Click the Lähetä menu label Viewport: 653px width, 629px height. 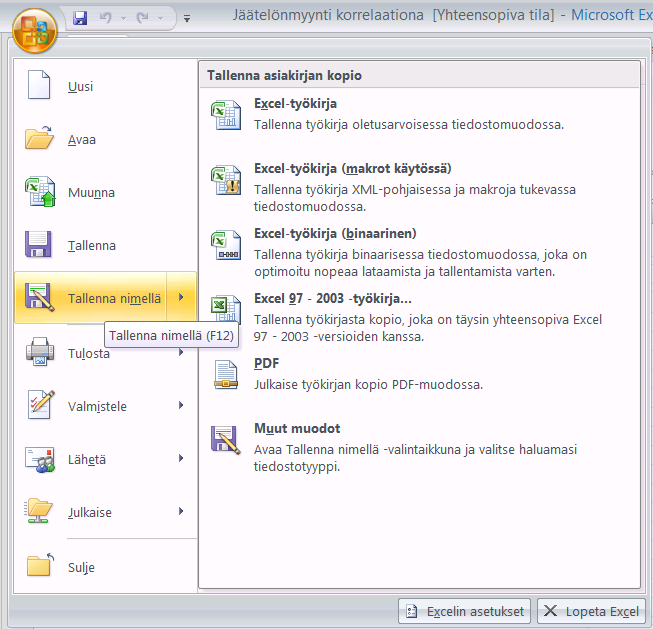coord(87,459)
